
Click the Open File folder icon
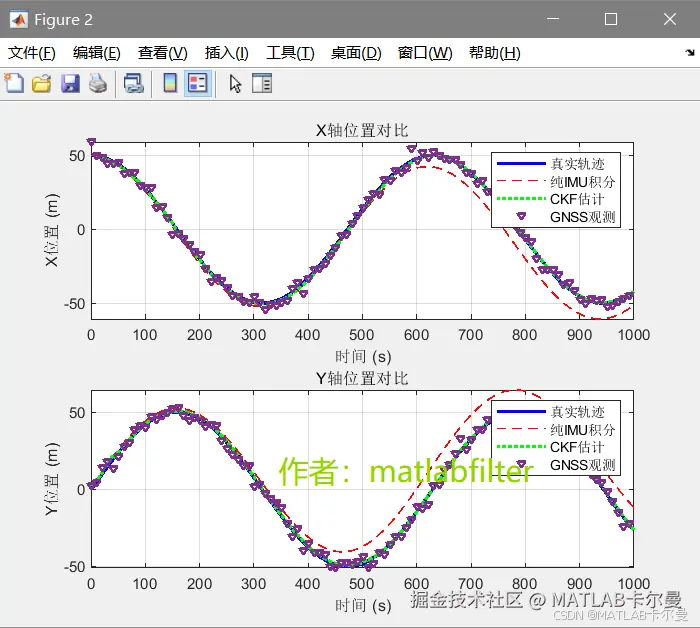point(42,83)
